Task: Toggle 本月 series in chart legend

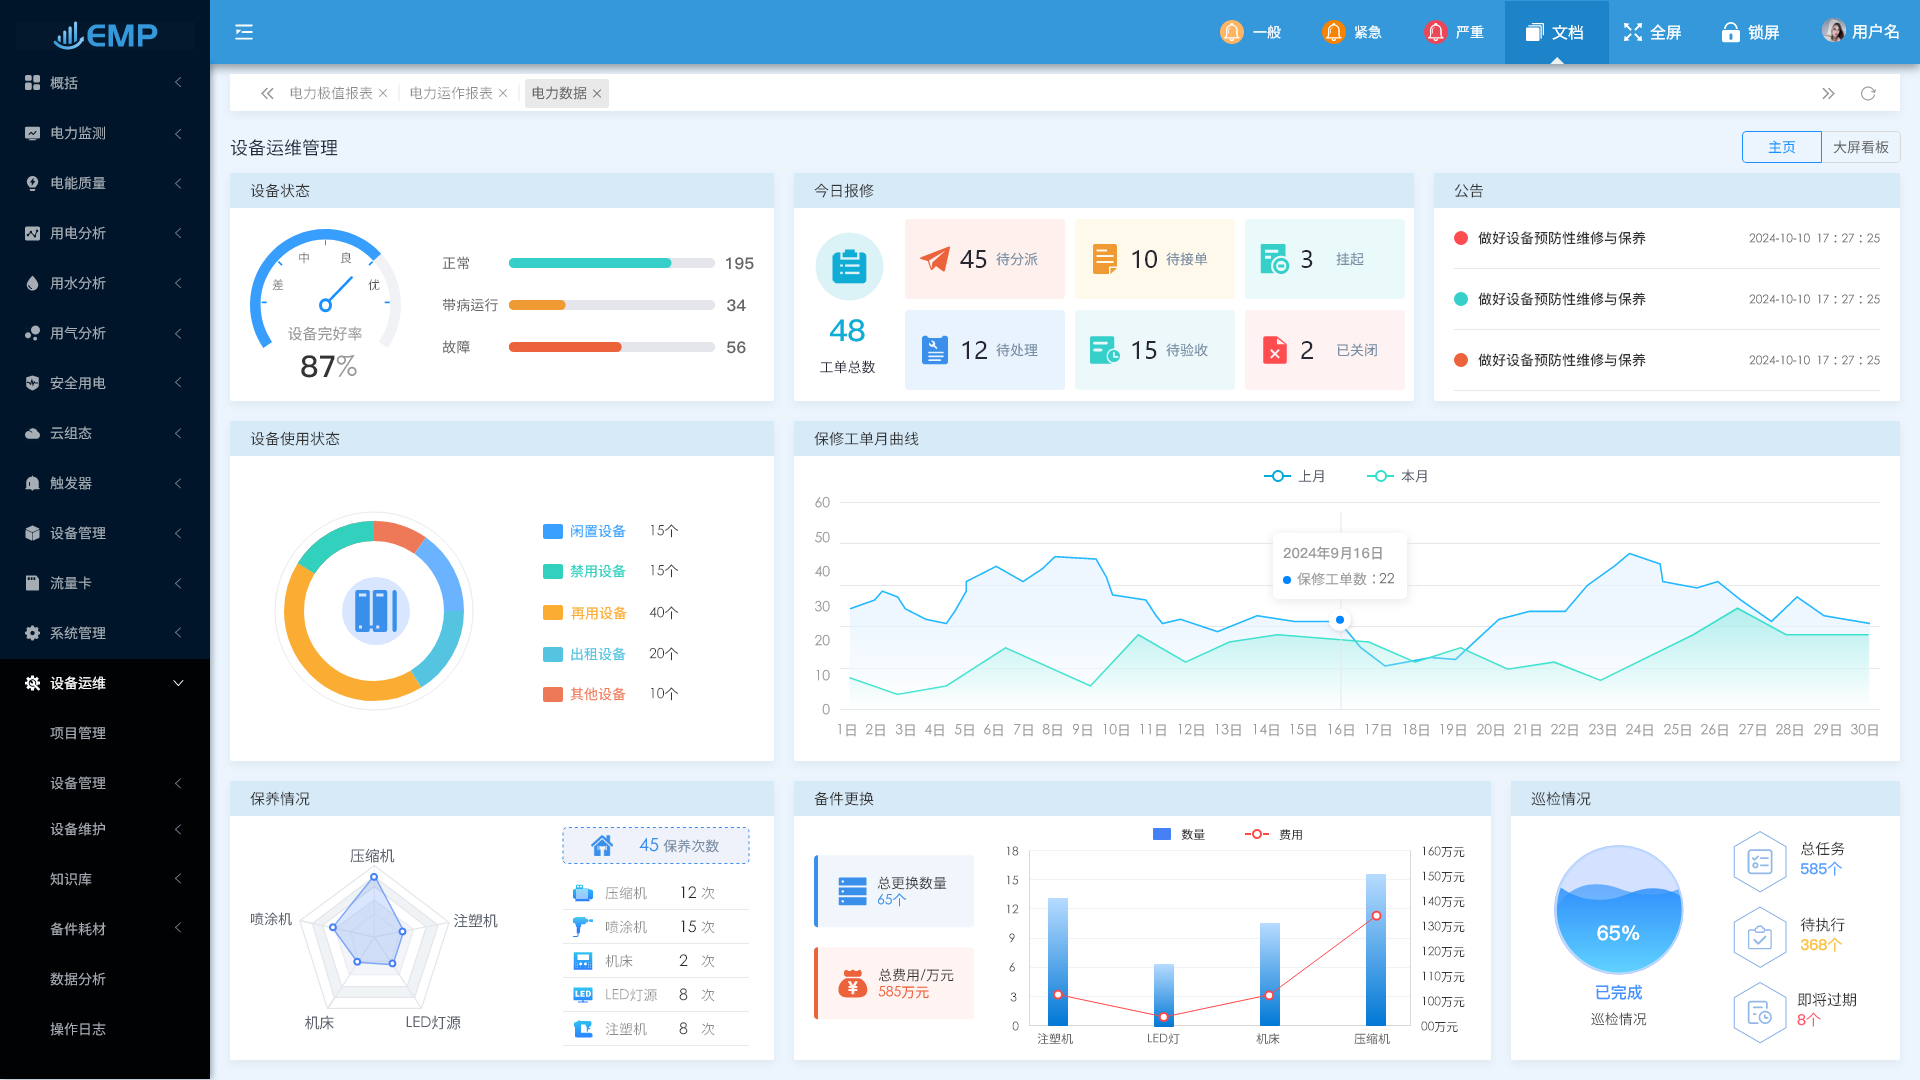Action: [x=1398, y=476]
